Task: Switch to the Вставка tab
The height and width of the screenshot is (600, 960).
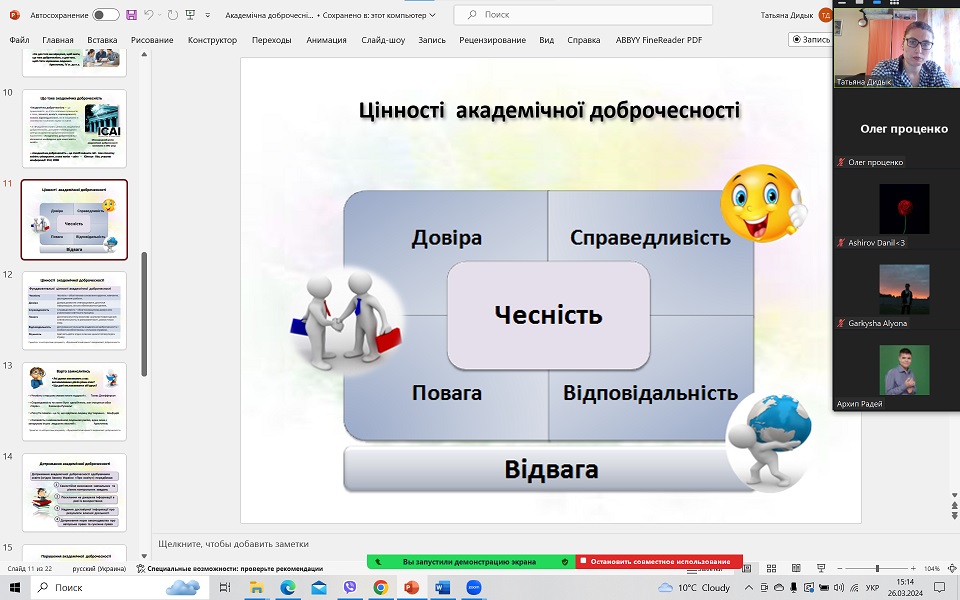Action: click(102, 40)
